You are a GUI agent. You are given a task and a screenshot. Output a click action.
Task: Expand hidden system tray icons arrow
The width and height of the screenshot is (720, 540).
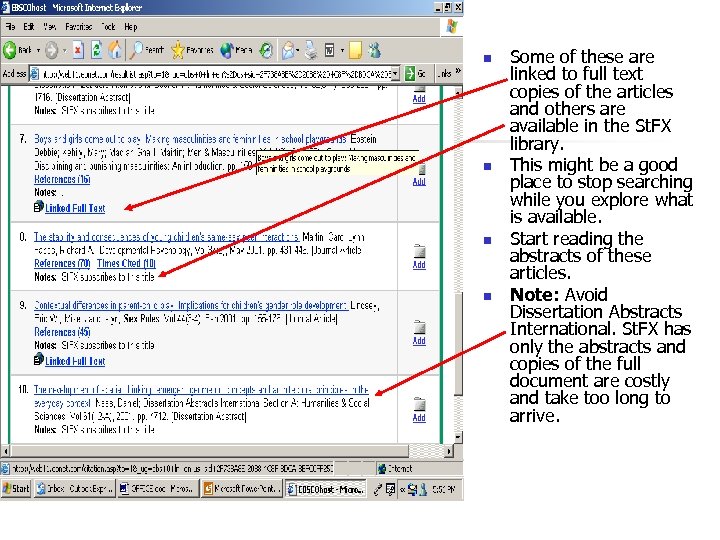pyautogui.click(x=402, y=489)
